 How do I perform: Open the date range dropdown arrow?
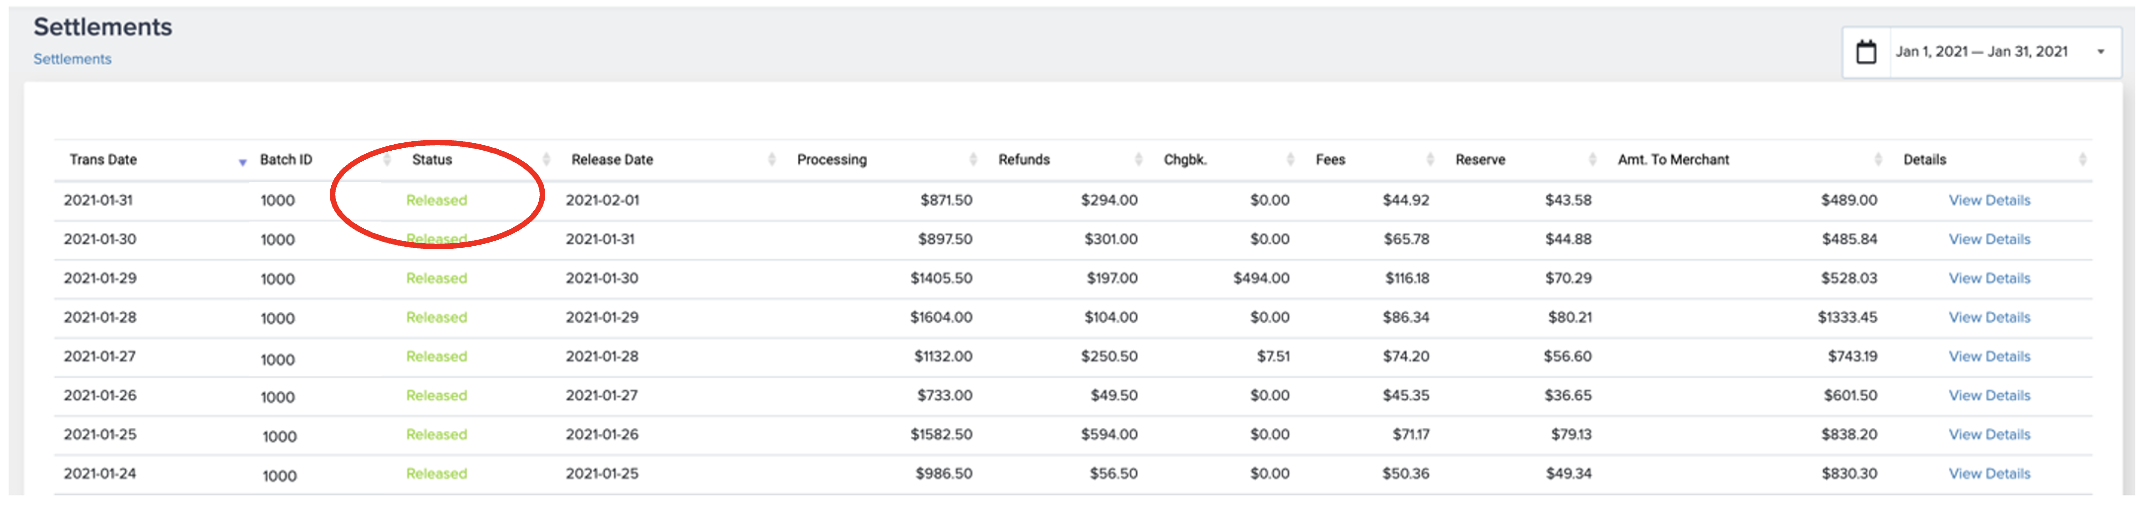click(x=2101, y=52)
